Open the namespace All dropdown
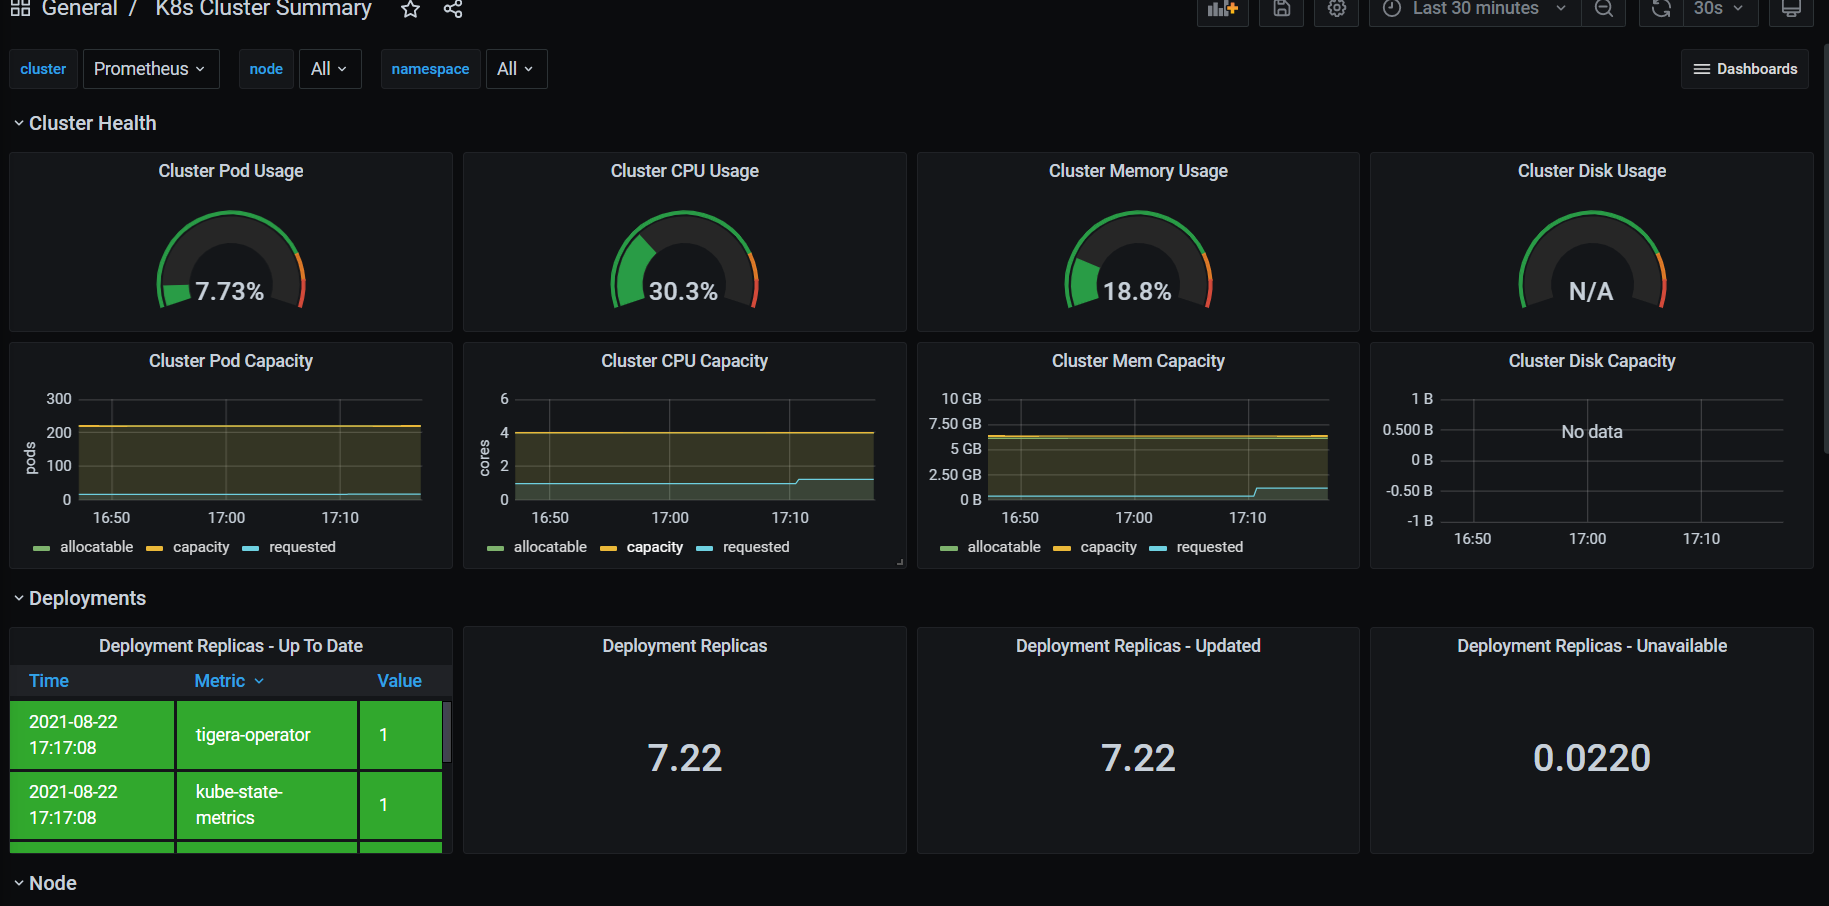 click(516, 69)
